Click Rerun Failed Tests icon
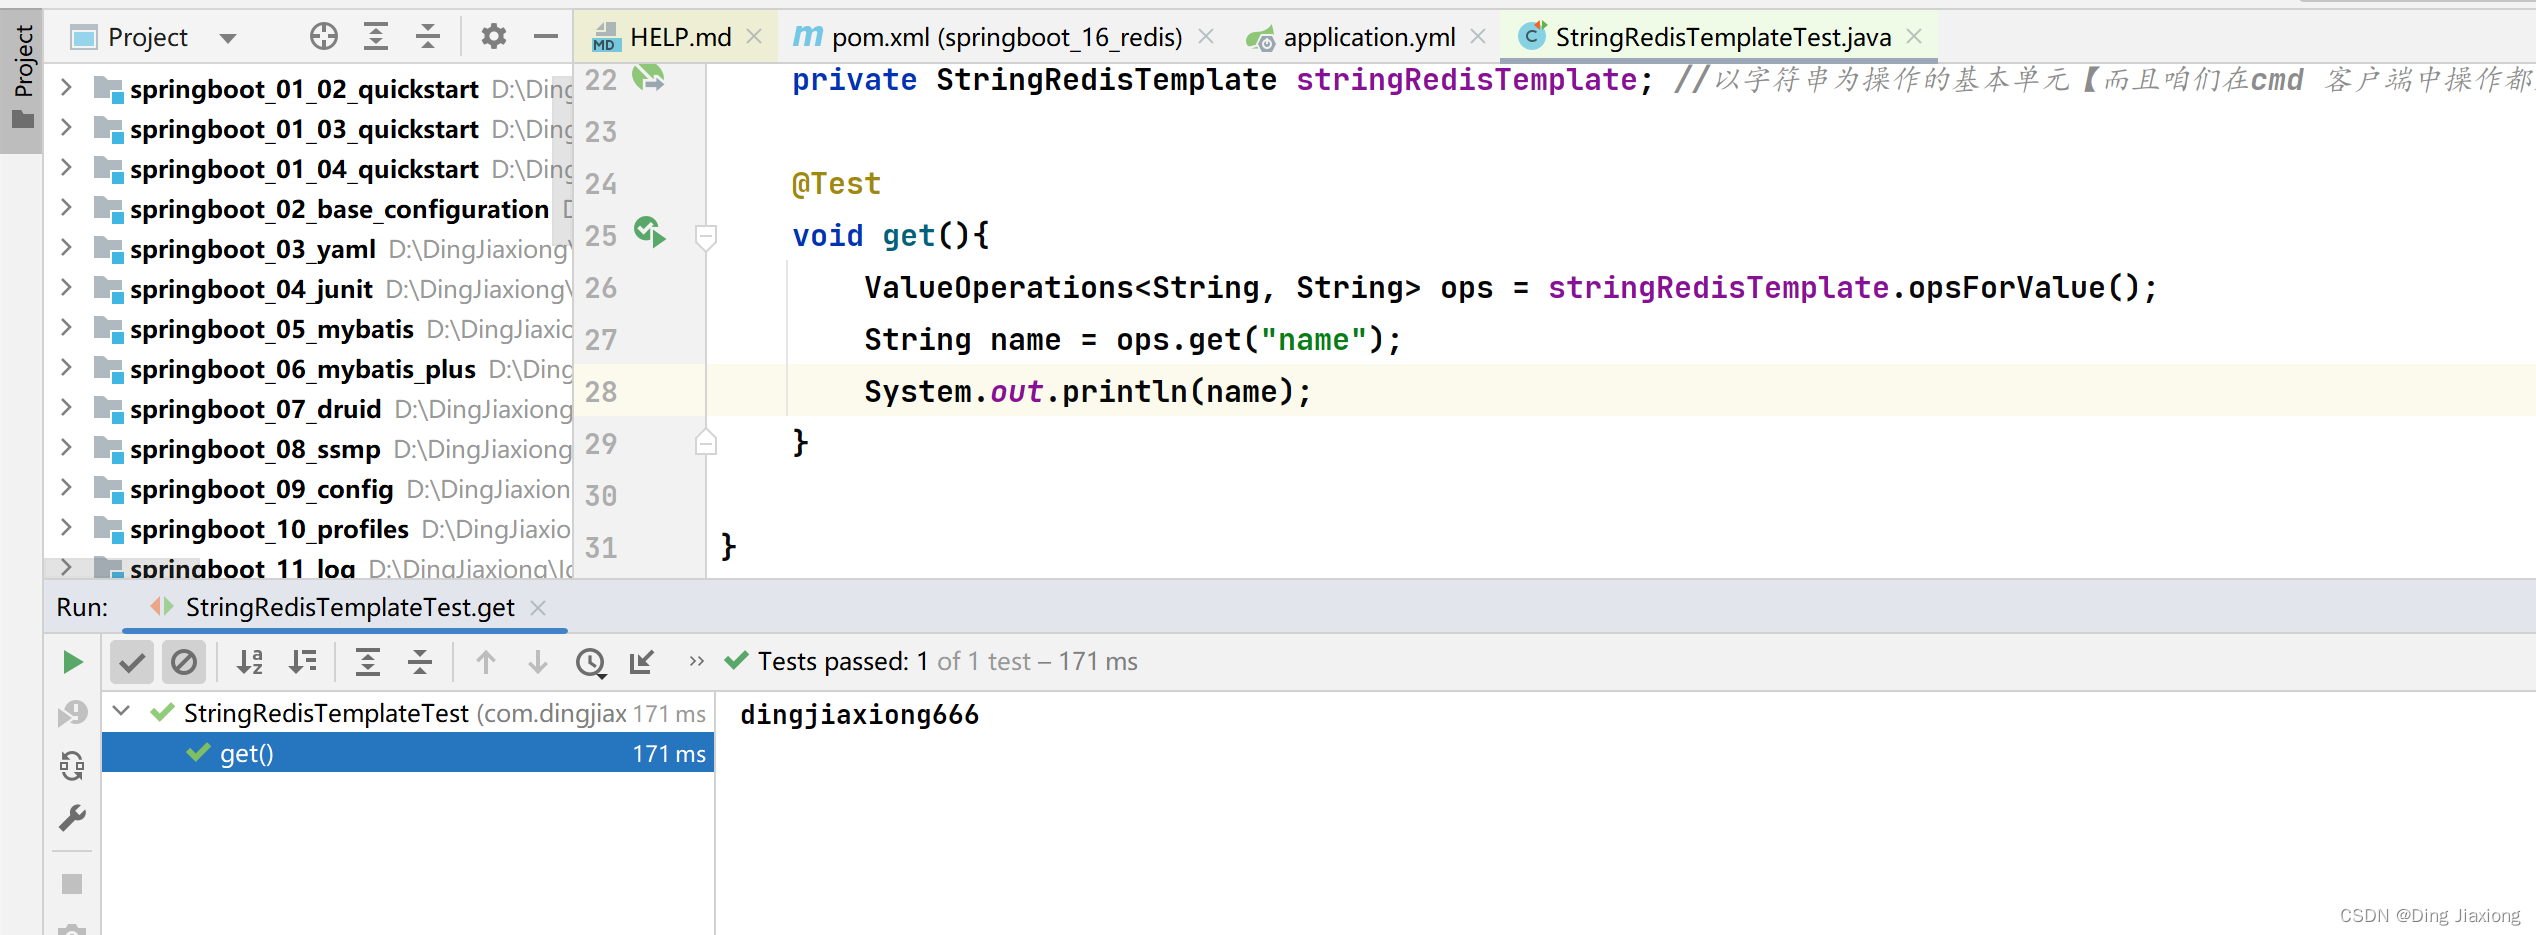Image resolution: width=2536 pixels, height=935 pixels. 72,714
